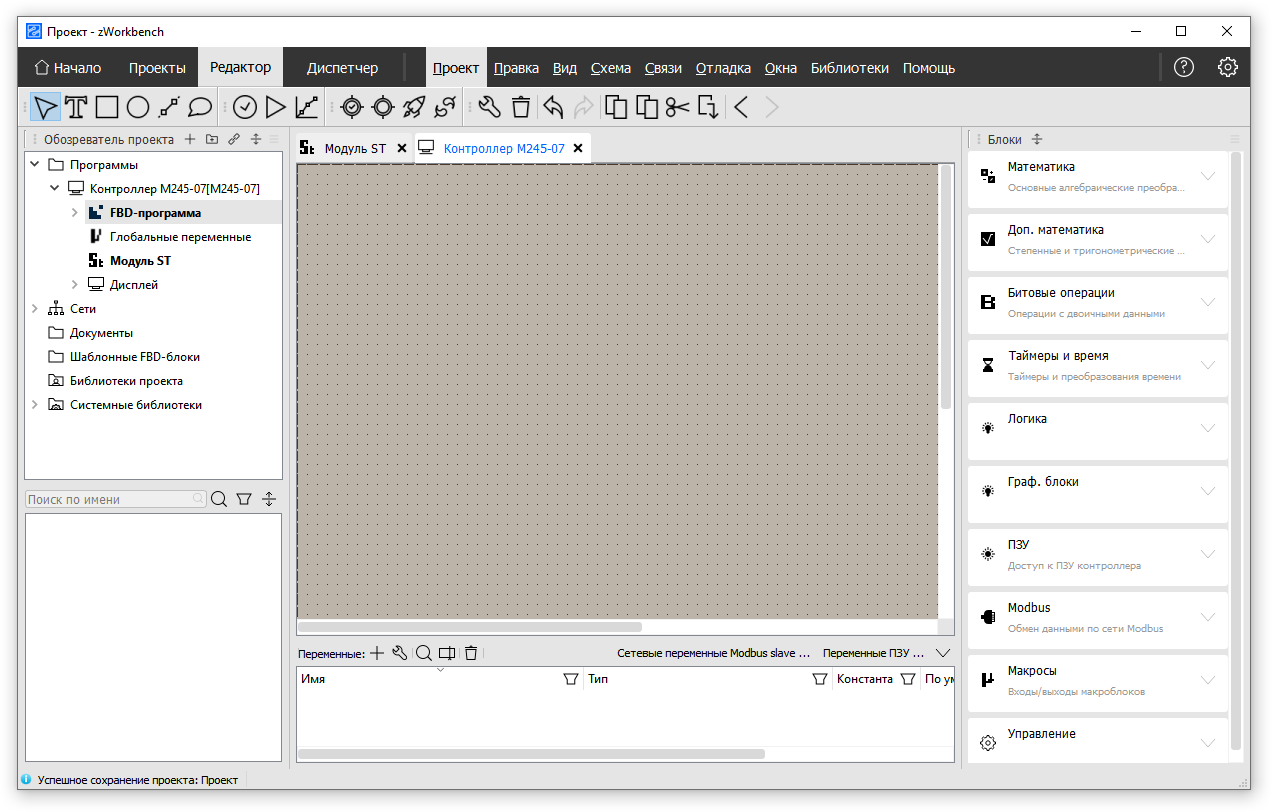Click the chart graph icon in the toolbar
The width and height of the screenshot is (1272, 812).
[x=307, y=107]
